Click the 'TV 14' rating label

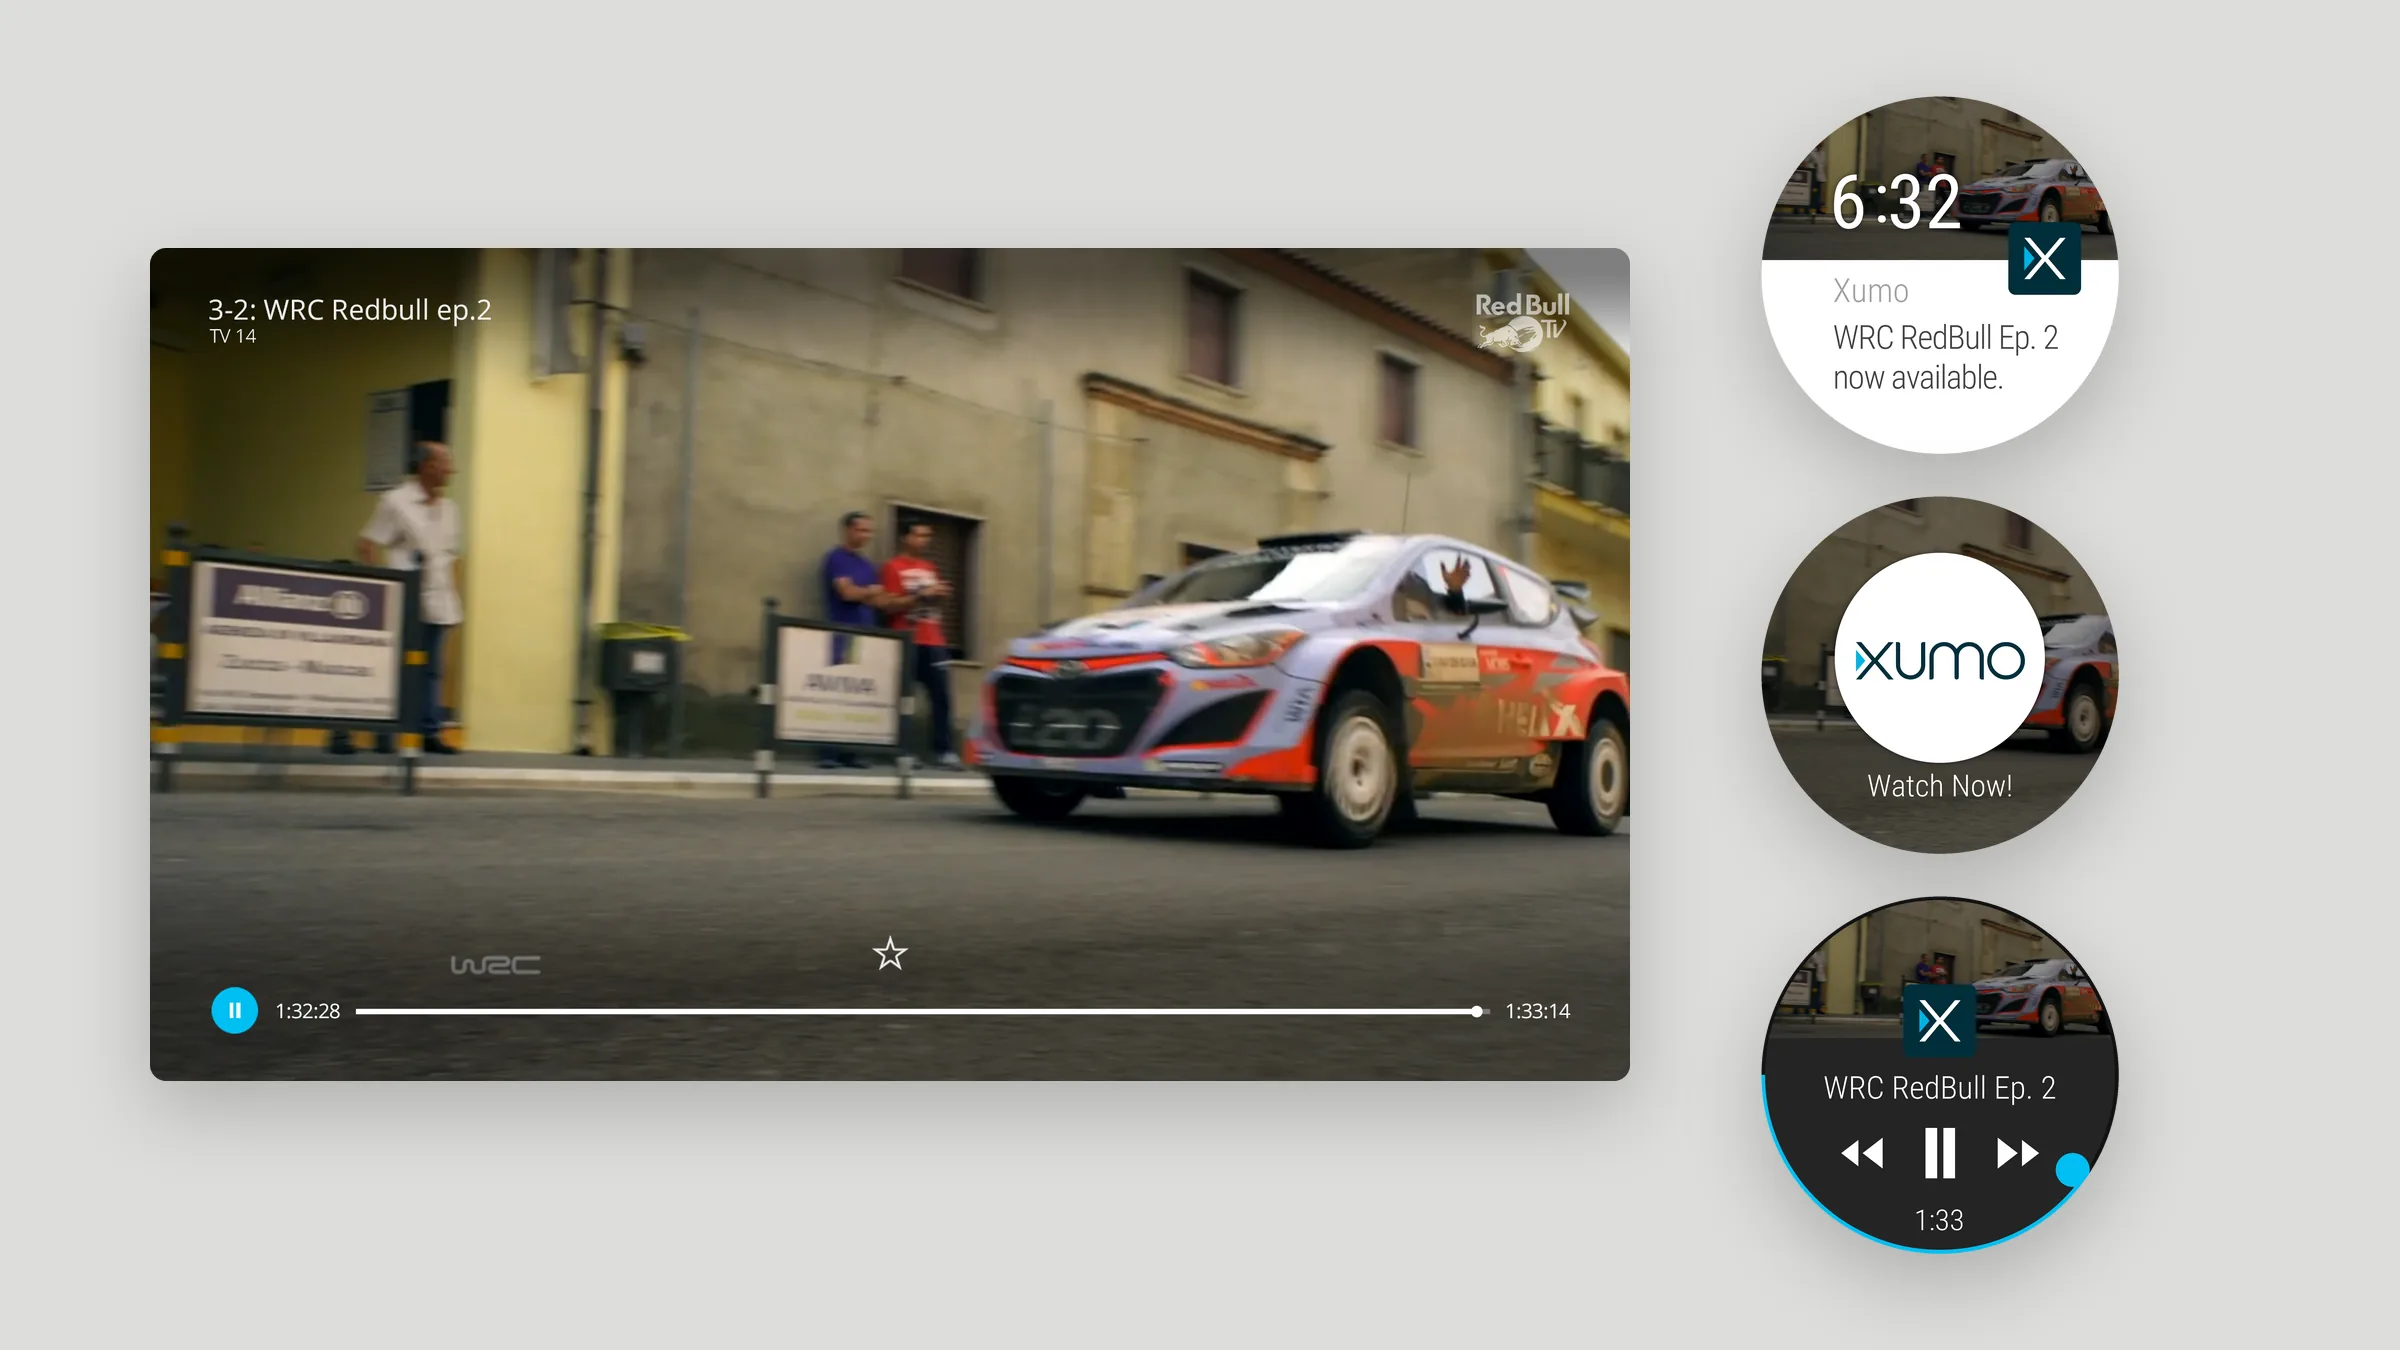pyautogui.click(x=233, y=337)
